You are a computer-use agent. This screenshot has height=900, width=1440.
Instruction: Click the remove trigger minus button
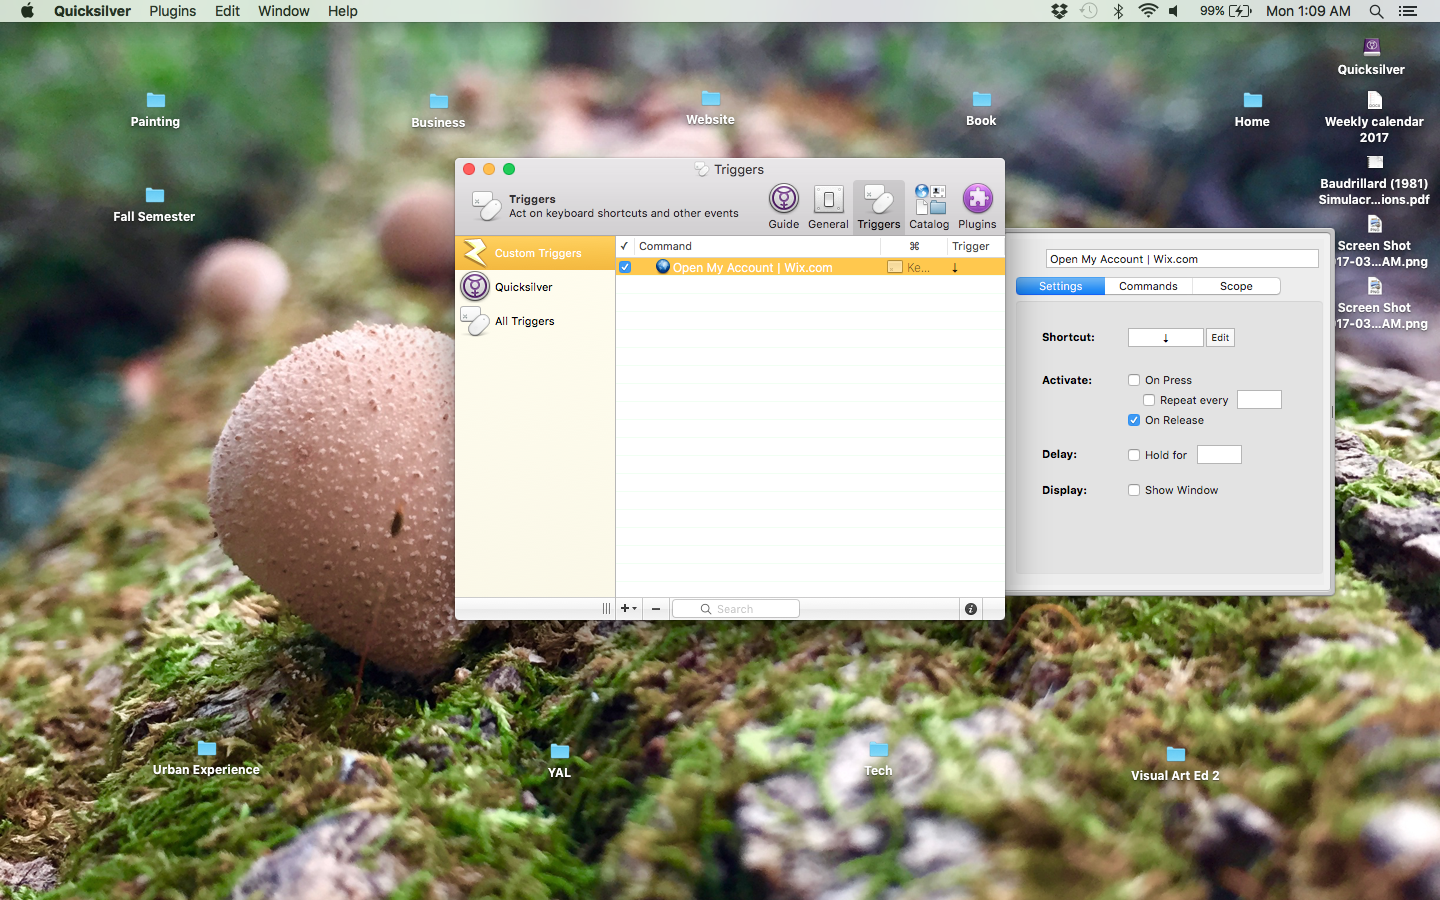click(x=656, y=609)
